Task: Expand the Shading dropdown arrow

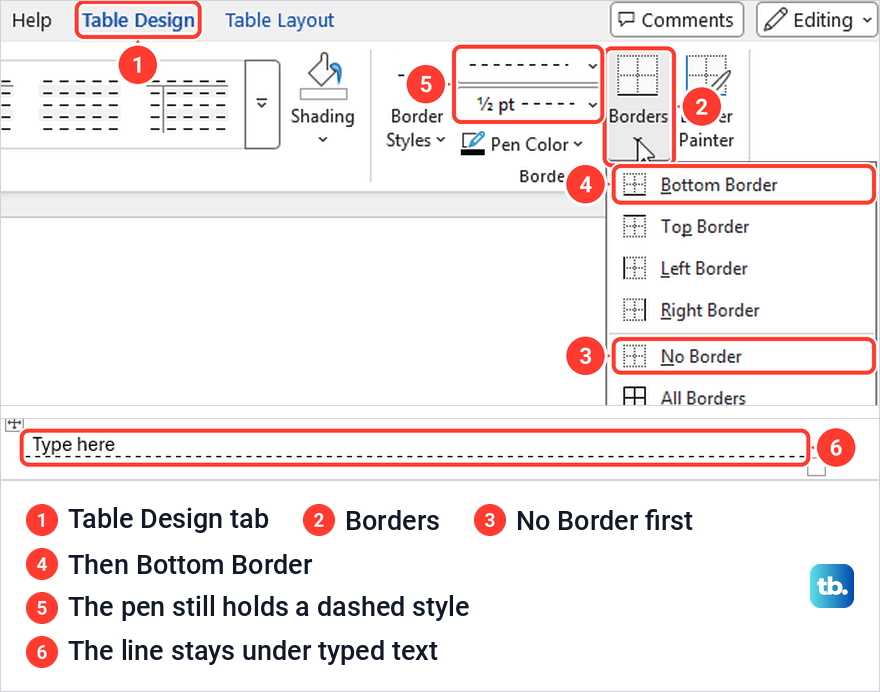Action: [323, 139]
